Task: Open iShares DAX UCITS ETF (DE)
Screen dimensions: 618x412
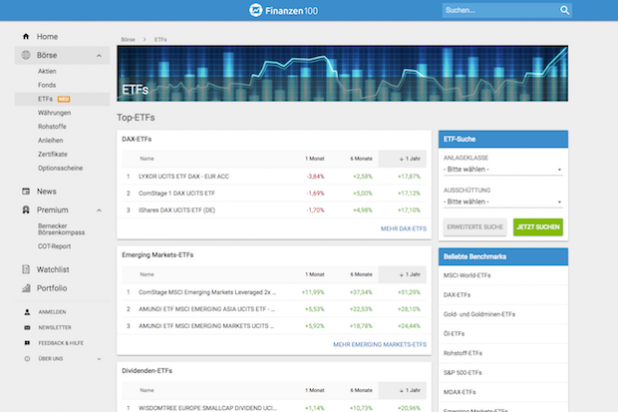Action: (274, 210)
